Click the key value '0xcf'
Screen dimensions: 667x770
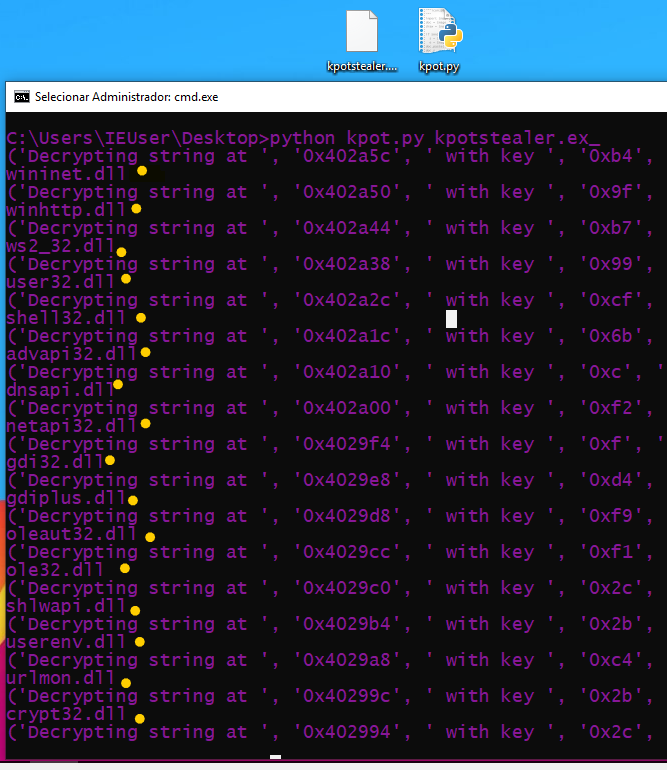(611, 300)
